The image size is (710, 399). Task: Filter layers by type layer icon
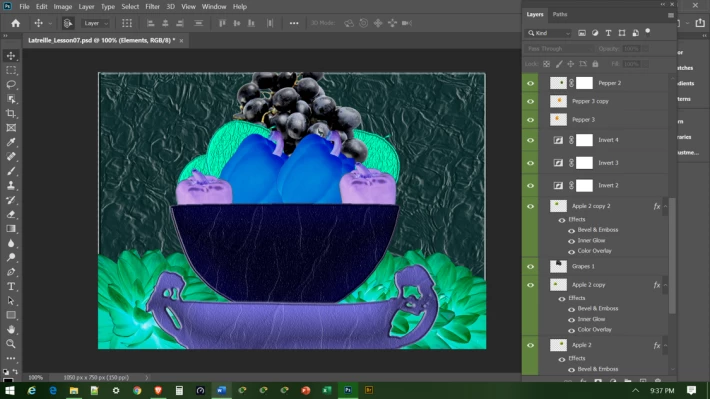coord(608,33)
